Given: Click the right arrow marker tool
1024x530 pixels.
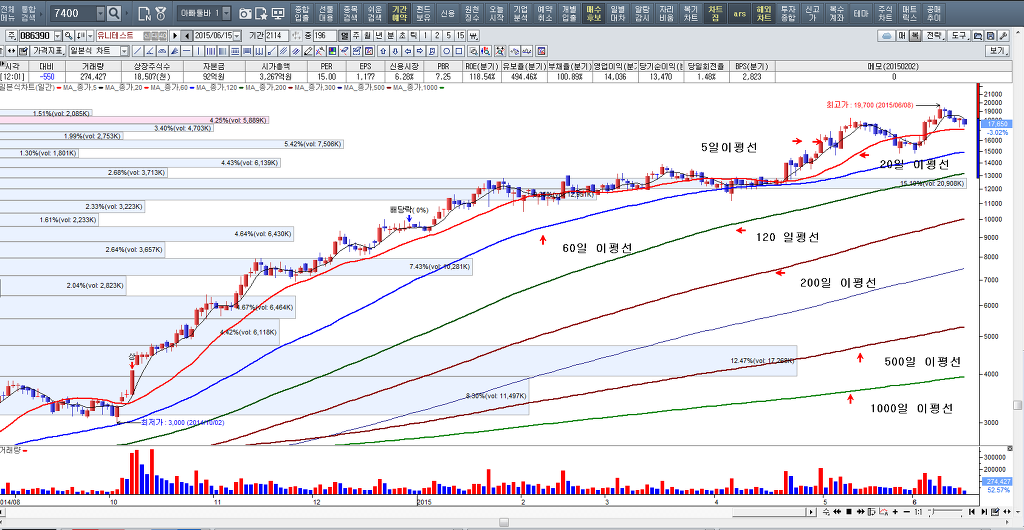Looking at the screenshot, I should coord(420,50).
